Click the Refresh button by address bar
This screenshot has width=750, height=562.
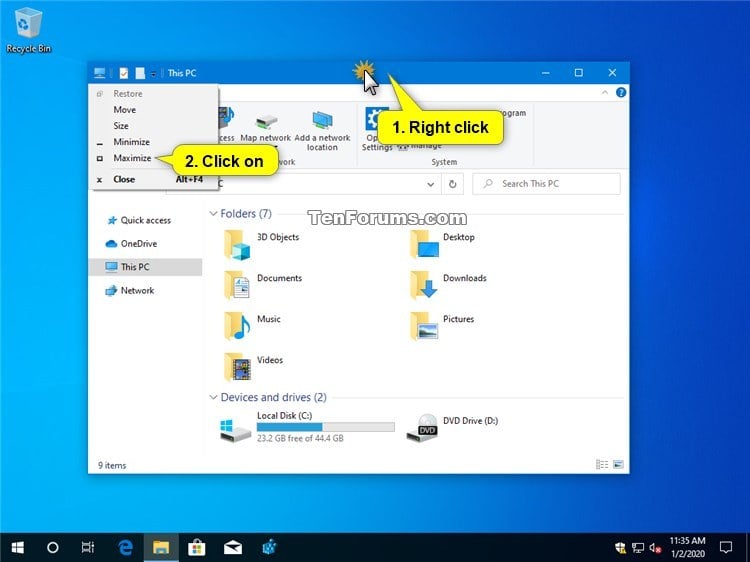point(452,184)
